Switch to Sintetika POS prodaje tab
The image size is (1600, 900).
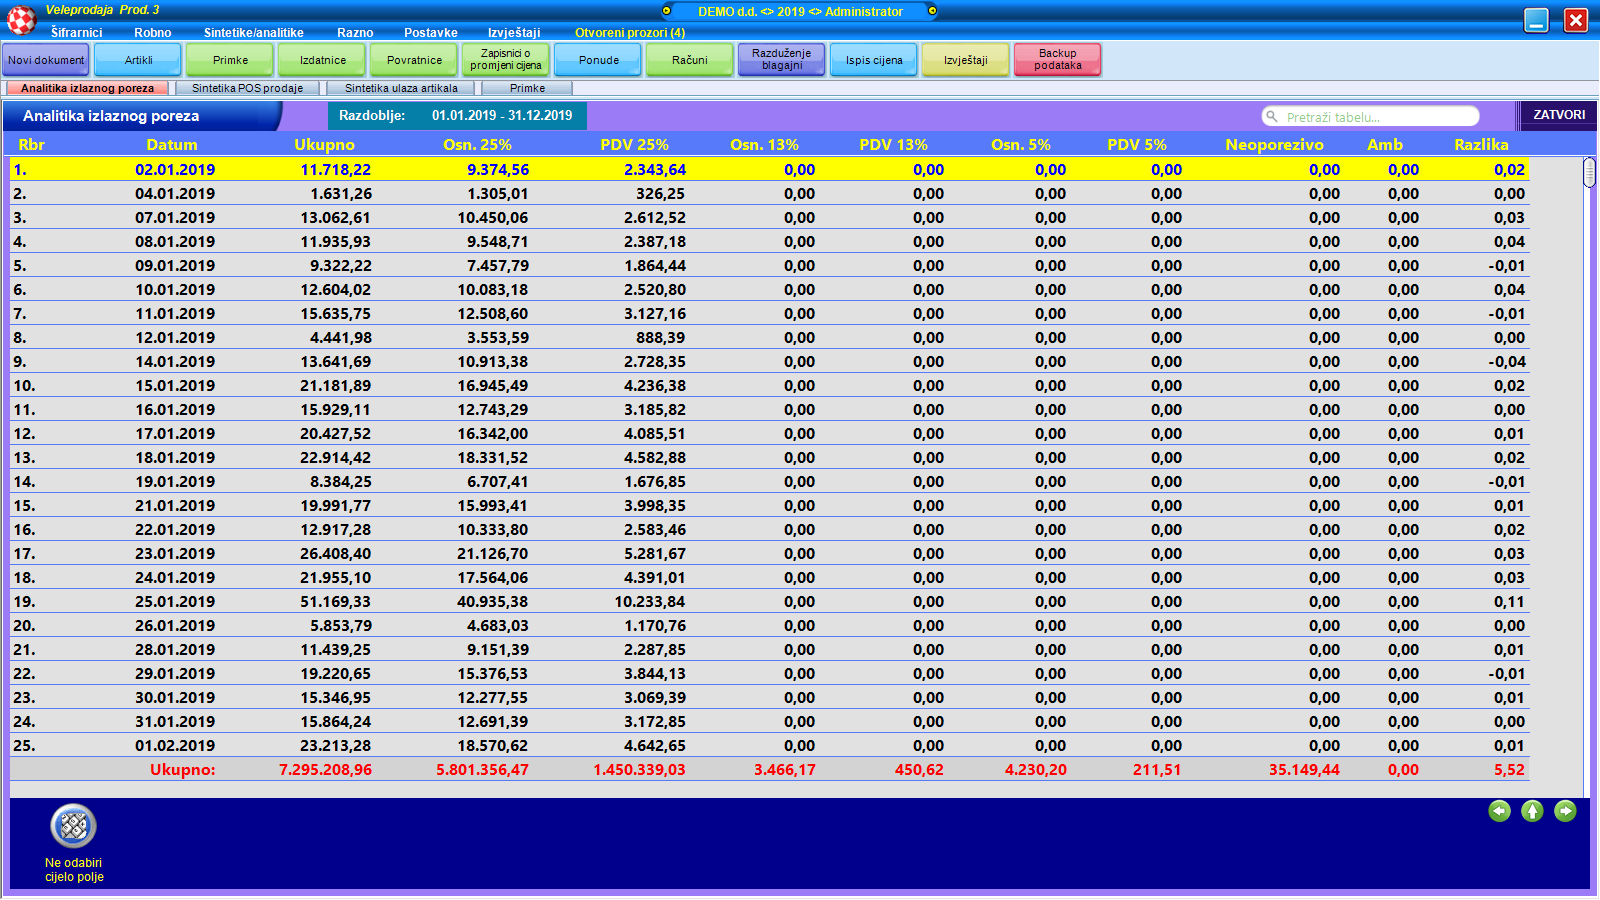pyautogui.click(x=247, y=88)
